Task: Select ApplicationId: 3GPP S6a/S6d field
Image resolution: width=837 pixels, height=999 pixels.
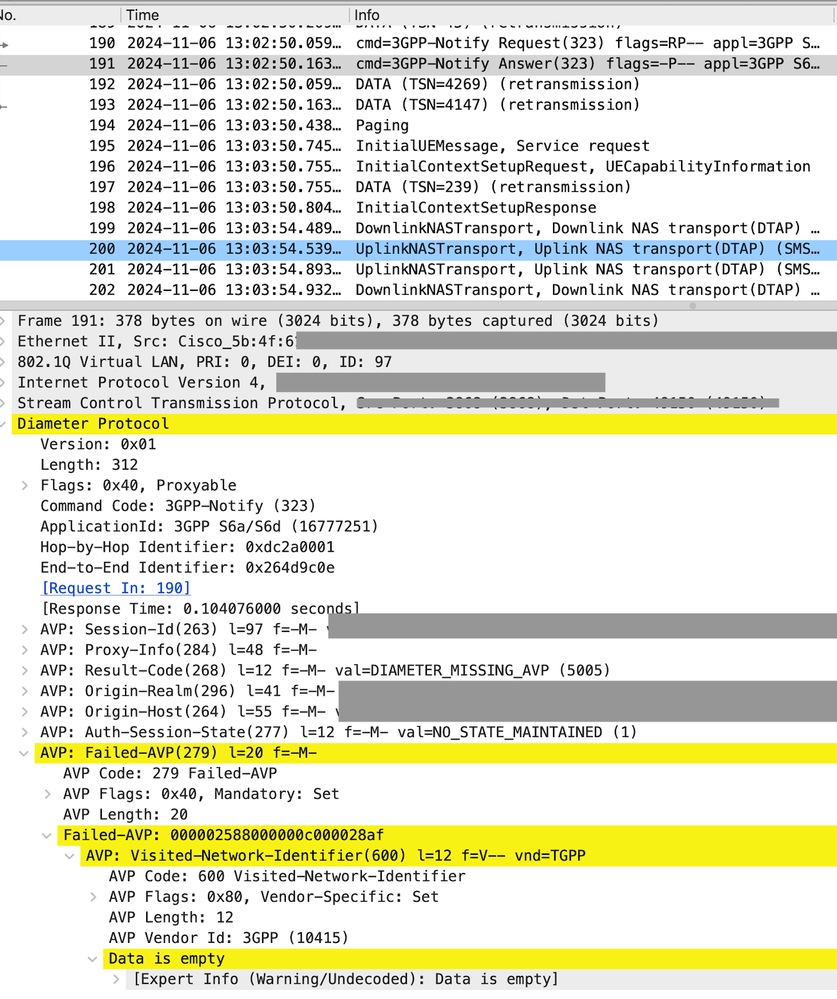Action: [209, 526]
